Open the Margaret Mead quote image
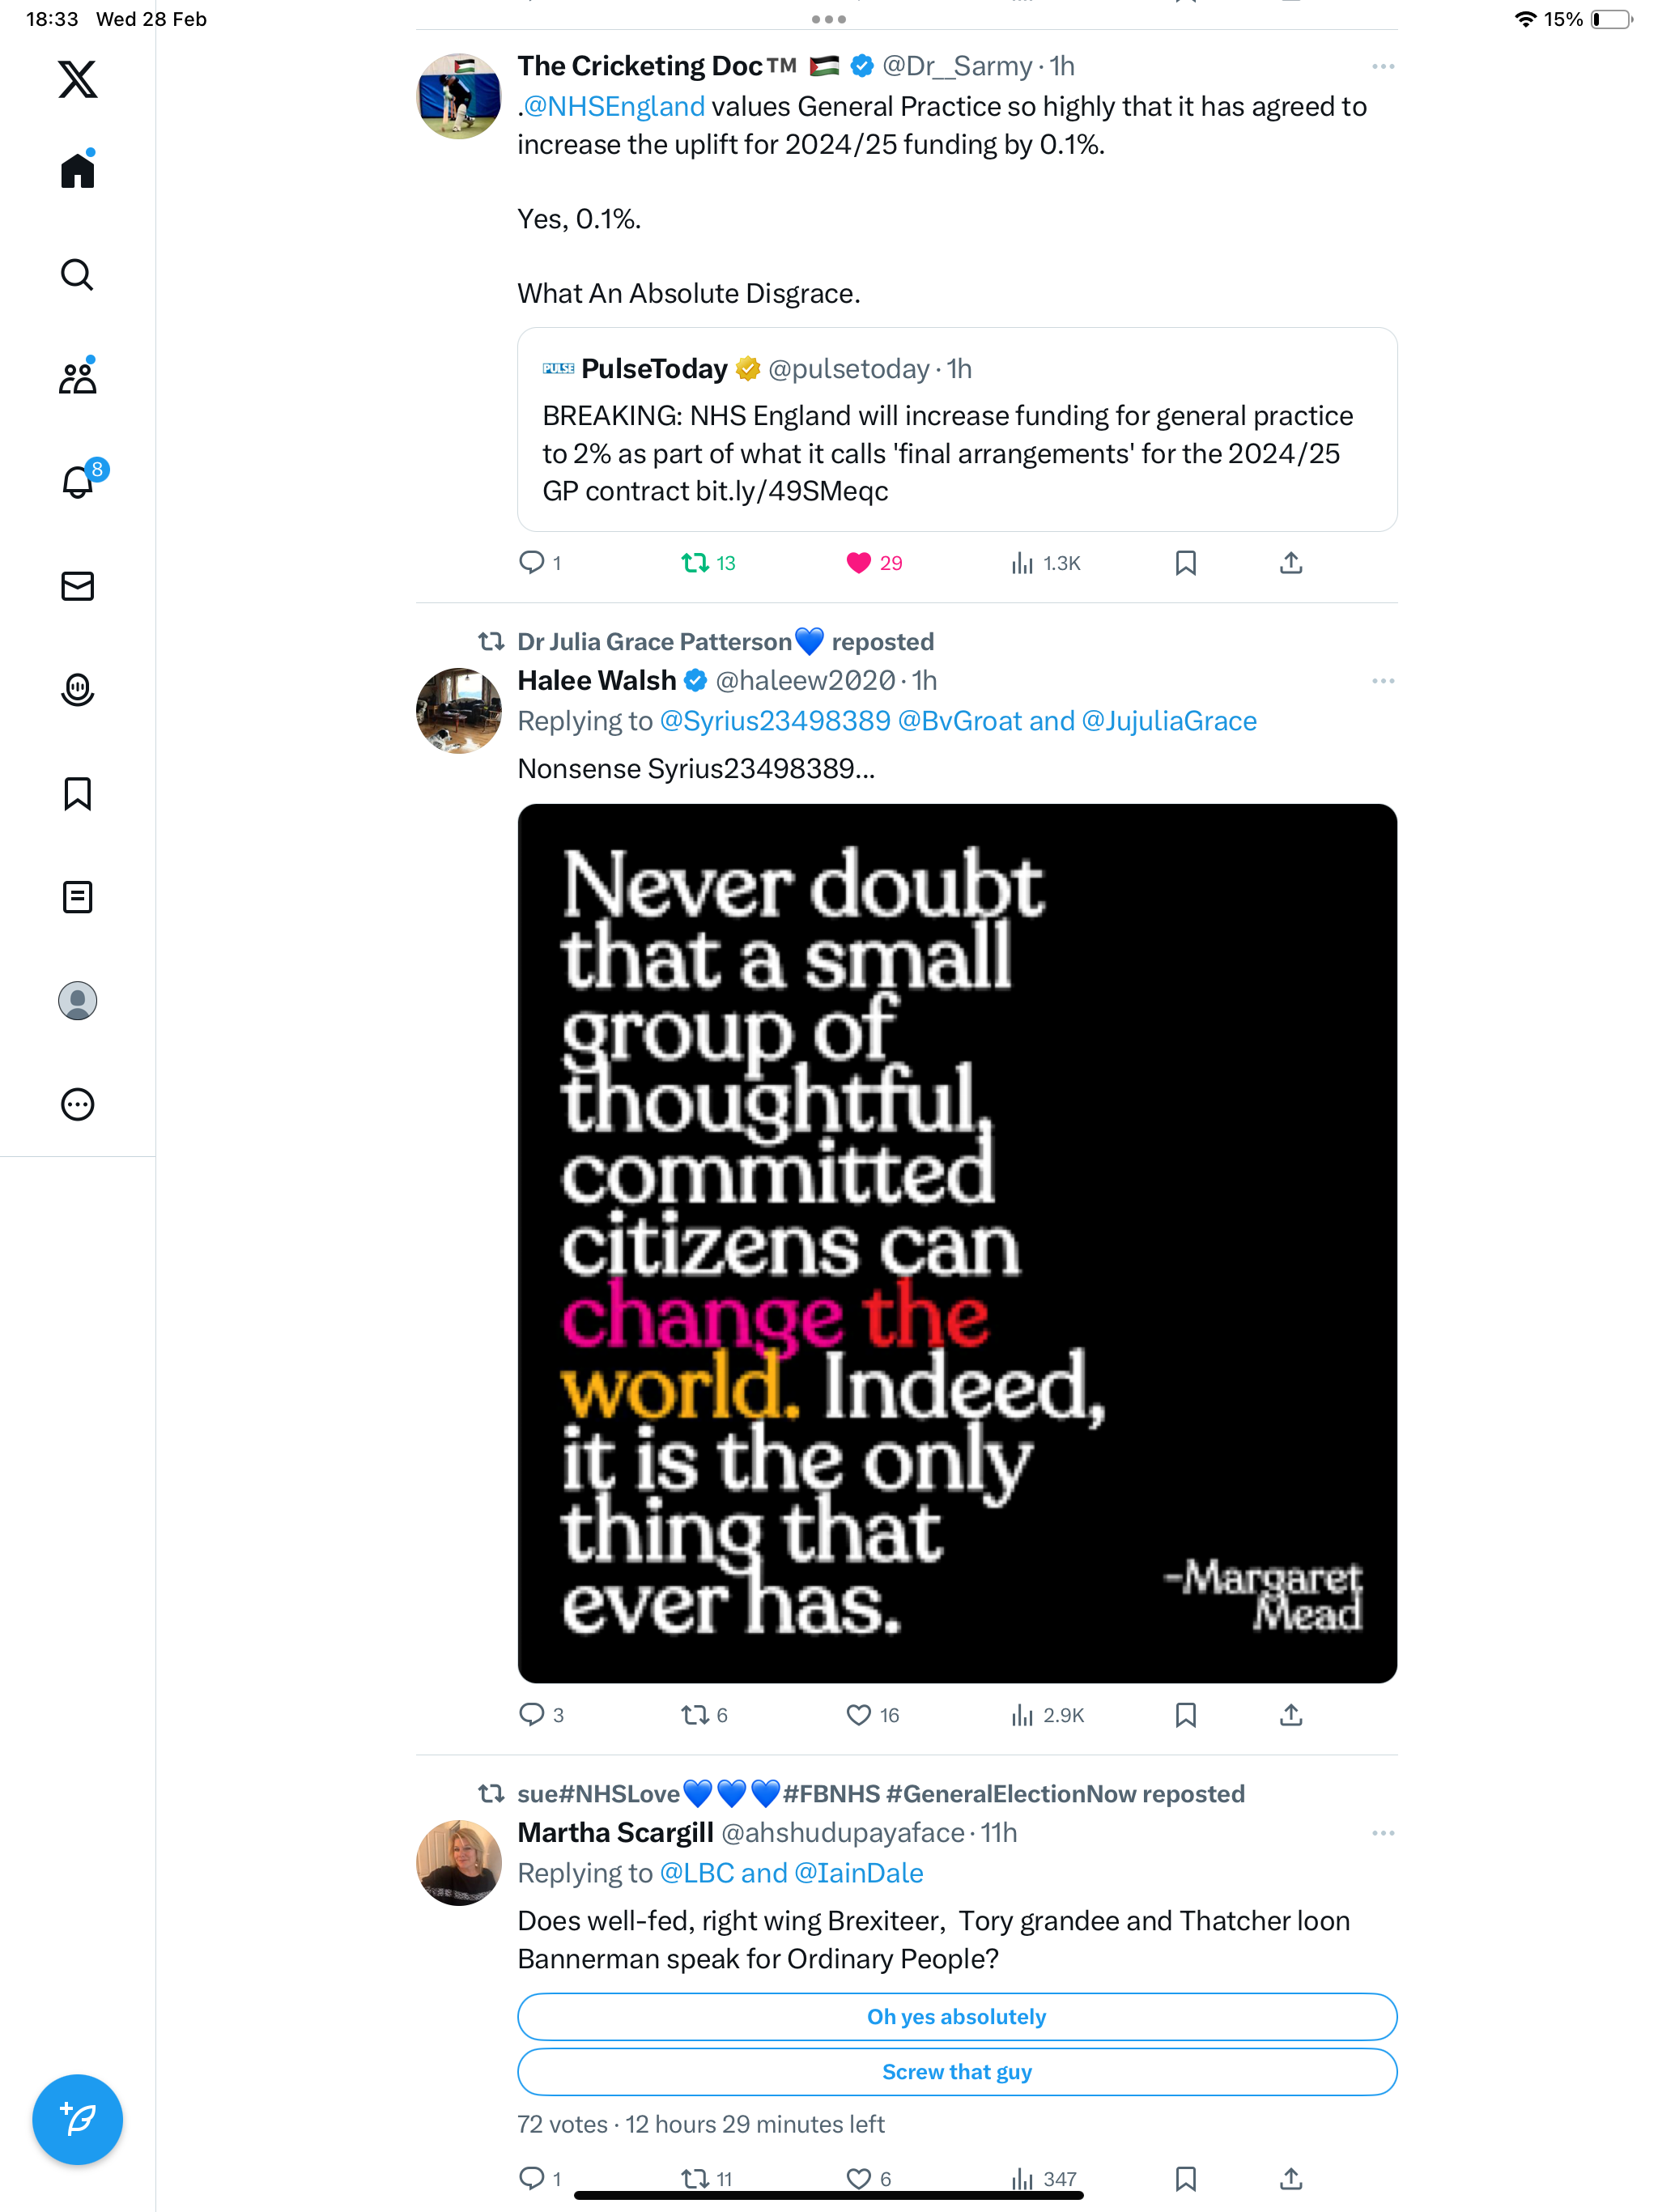The image size is (1658, 2212). point(957,1243)
